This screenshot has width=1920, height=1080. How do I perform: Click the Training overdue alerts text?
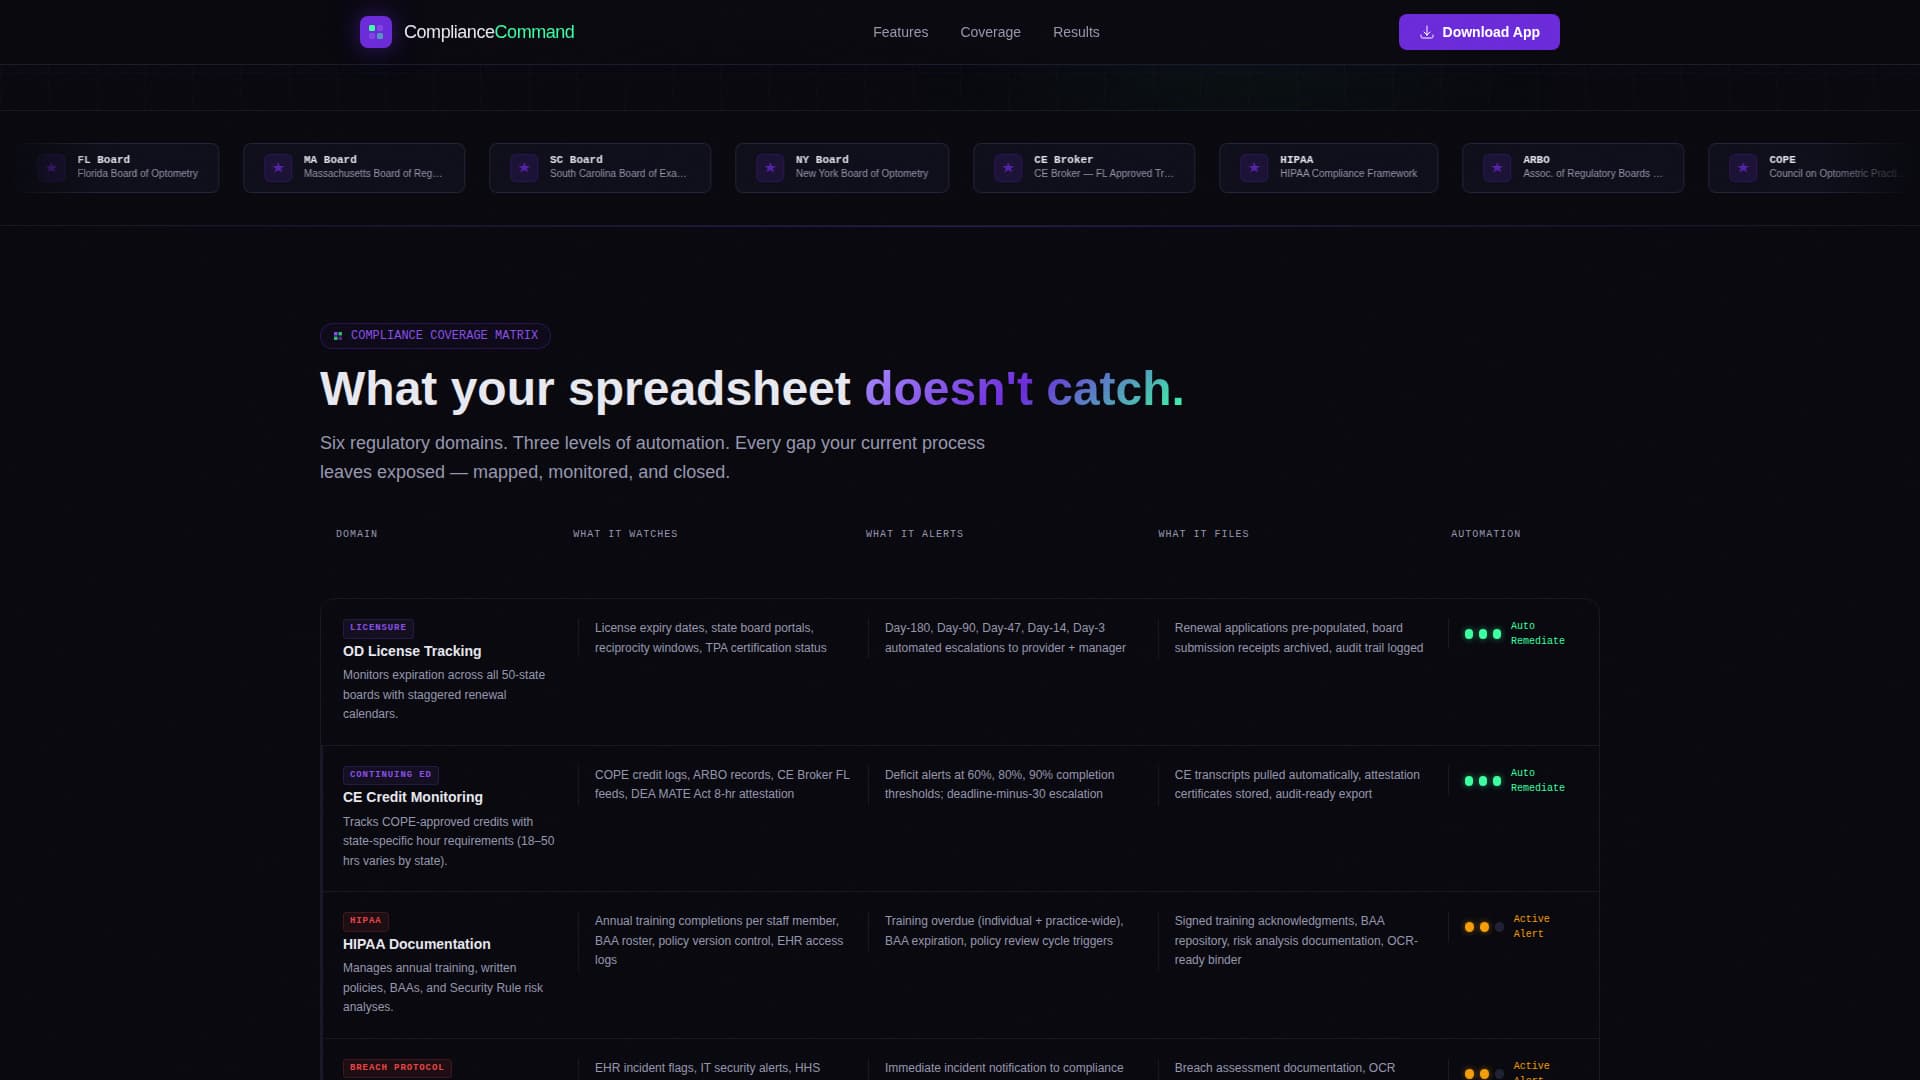tap(1004, 931)
